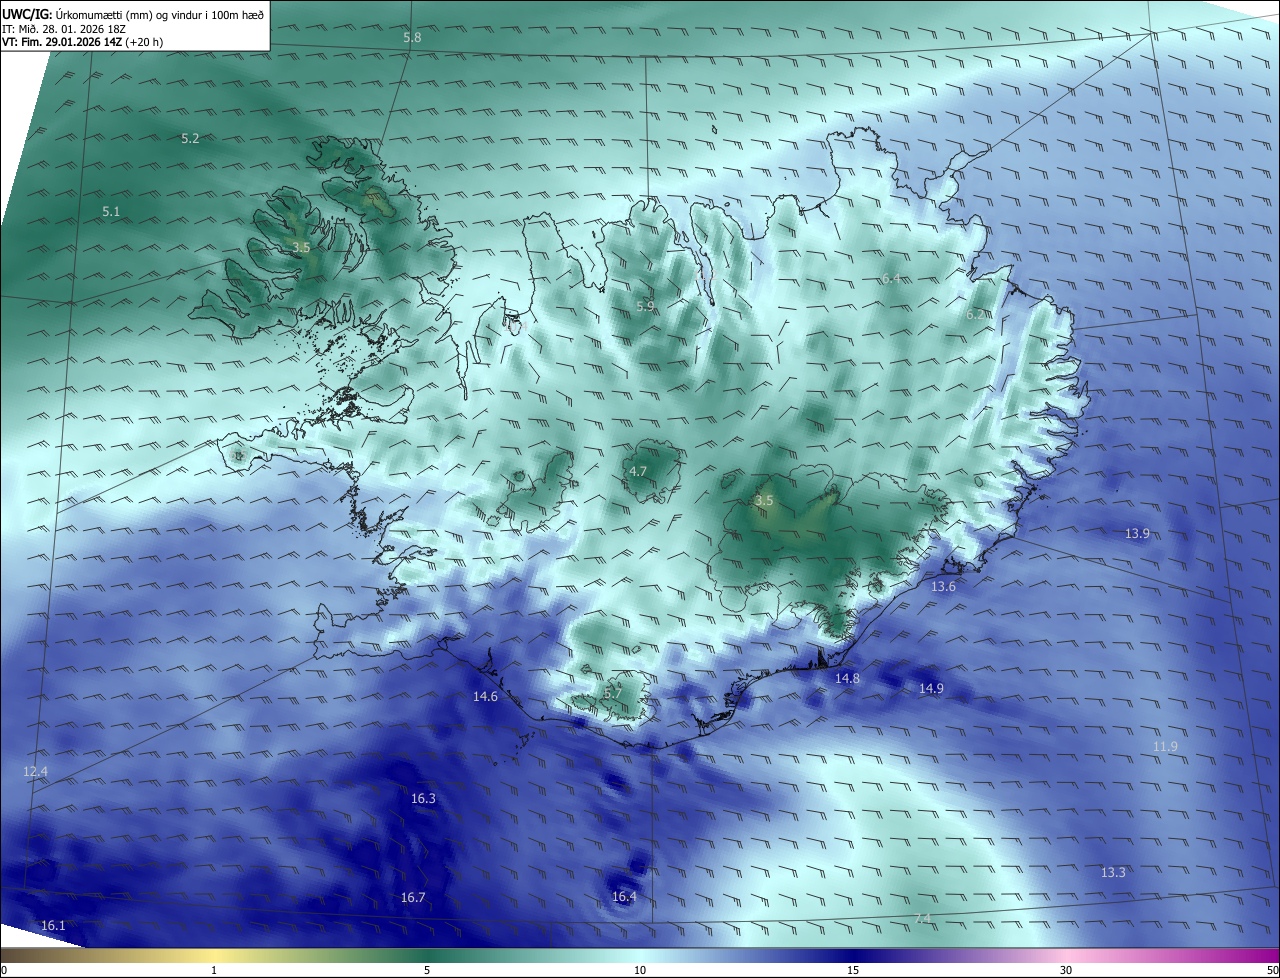Select the 16.4 value label
Image resolution: width=1280 pixels, height=978 pixels.
point(624,896)
